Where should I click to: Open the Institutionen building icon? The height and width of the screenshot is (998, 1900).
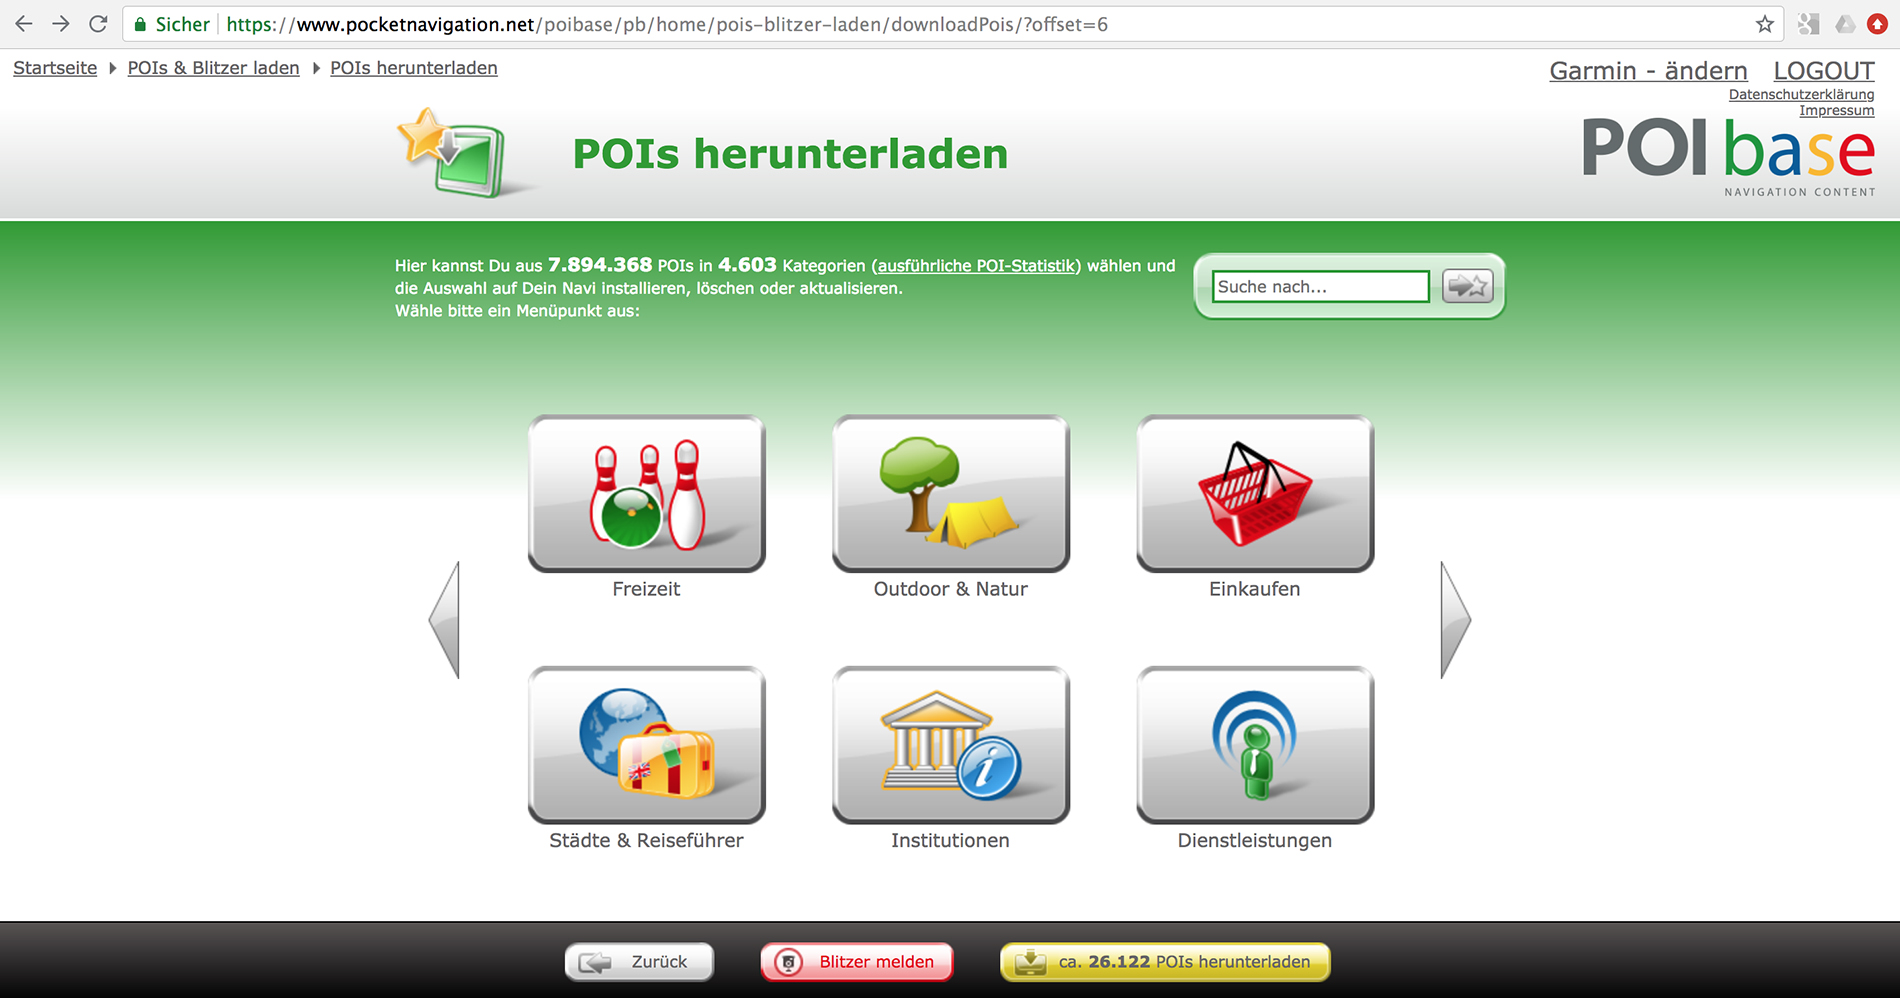coord(950,745)
